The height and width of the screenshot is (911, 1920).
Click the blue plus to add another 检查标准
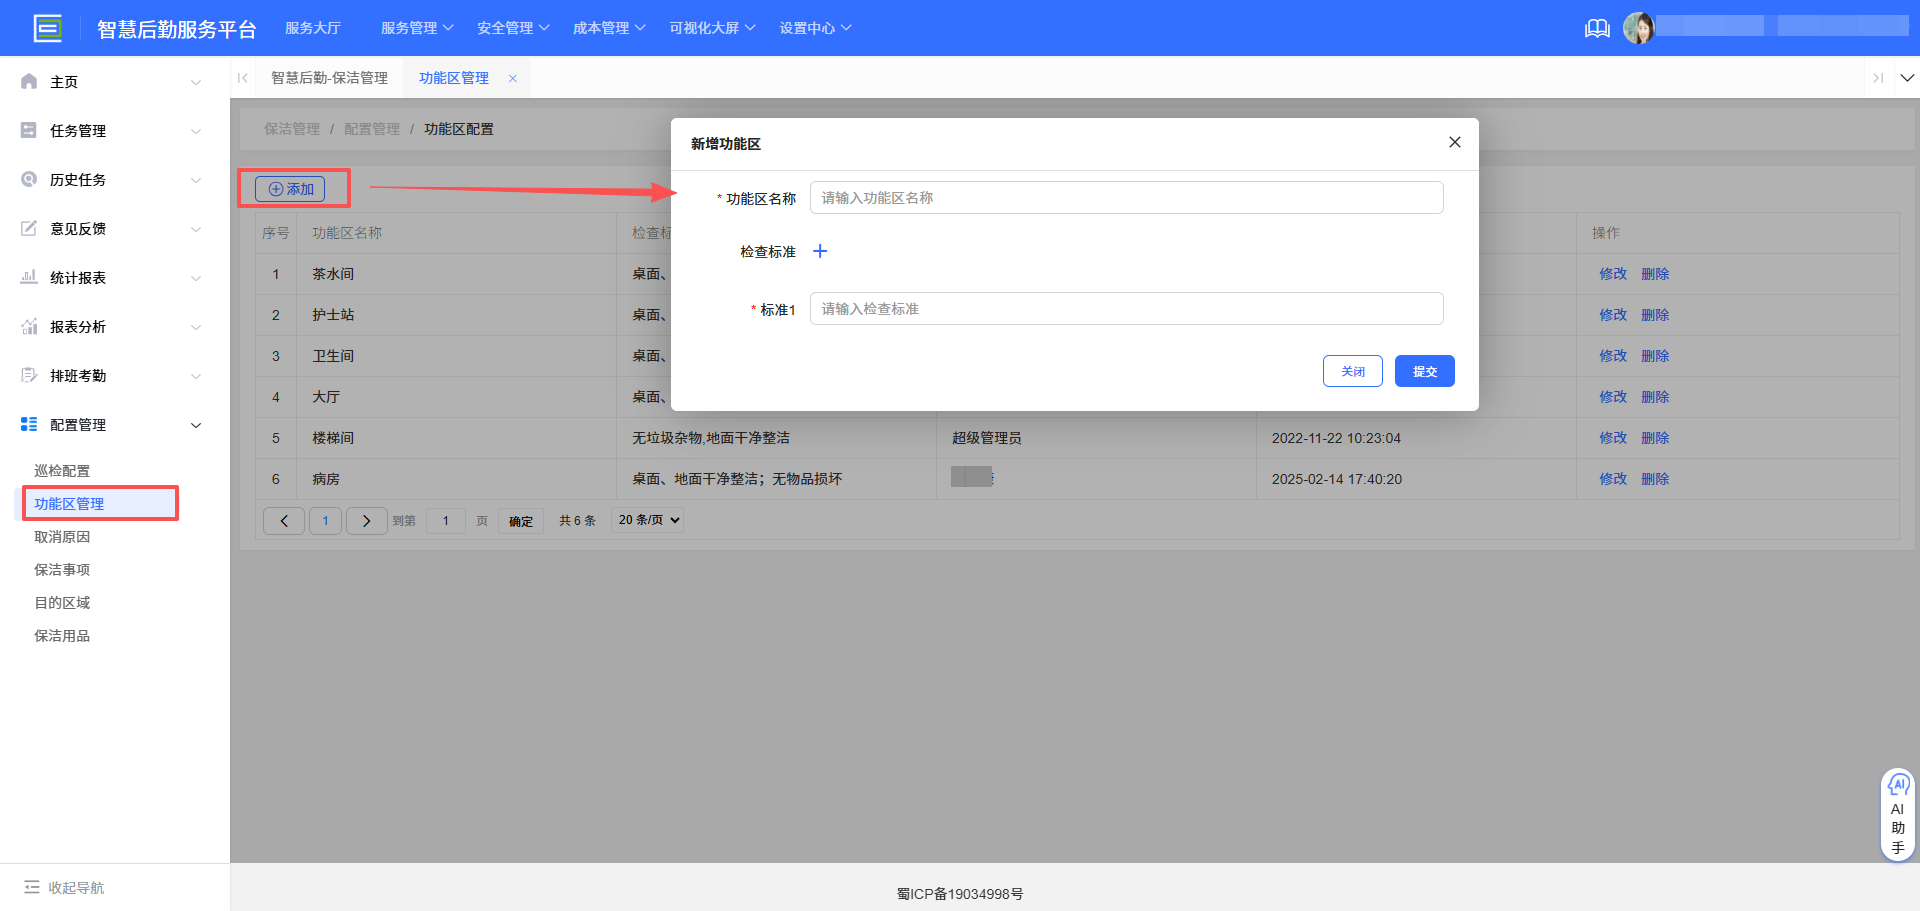820,251
